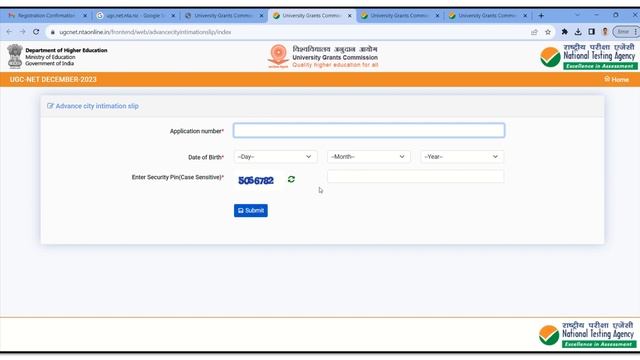Click the tab search chevron icon
Viewport: 640px width, 360px height.
pos(577,15)
